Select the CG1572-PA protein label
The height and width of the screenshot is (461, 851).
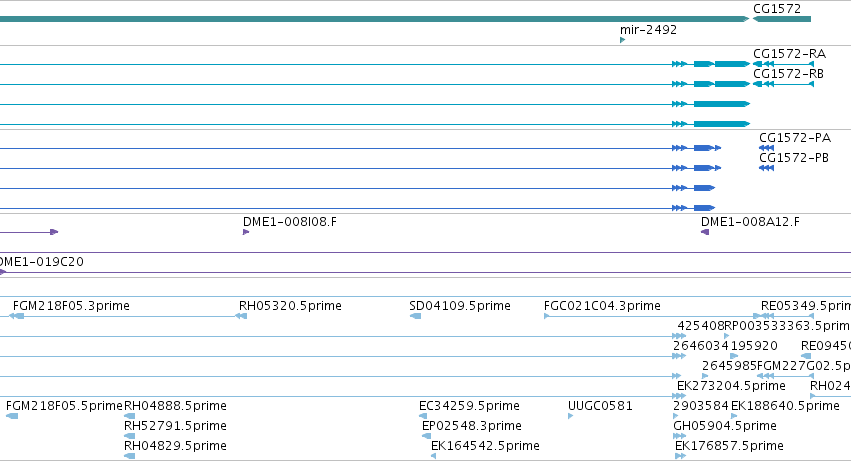tap(795, 138)
